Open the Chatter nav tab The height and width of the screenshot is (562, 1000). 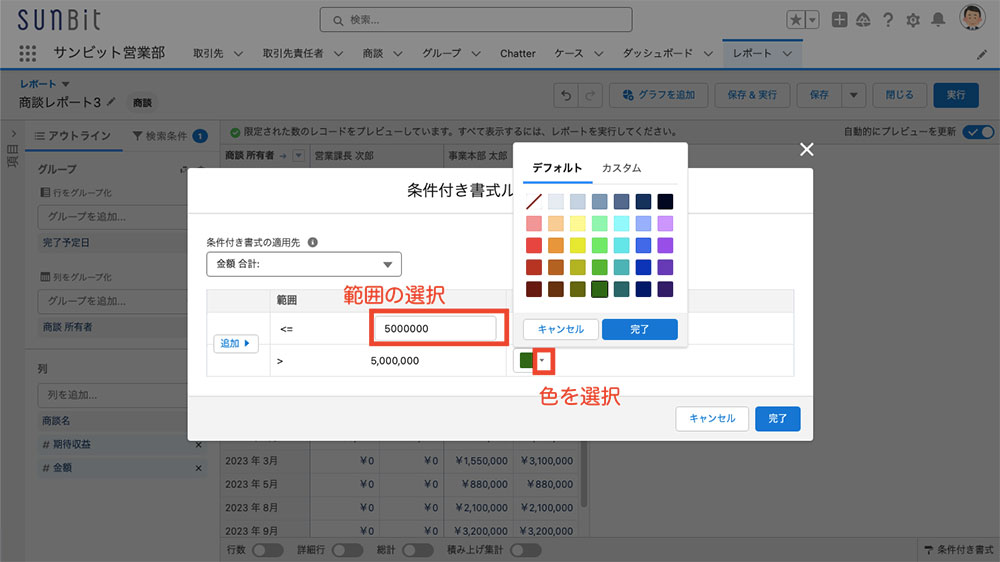tap(517, 54)
